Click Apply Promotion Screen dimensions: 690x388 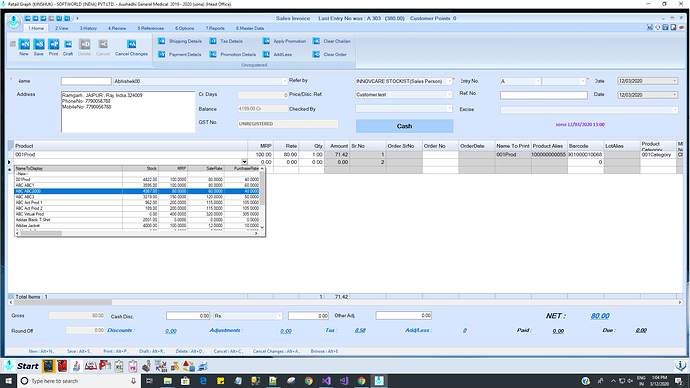tap(284, 41)
